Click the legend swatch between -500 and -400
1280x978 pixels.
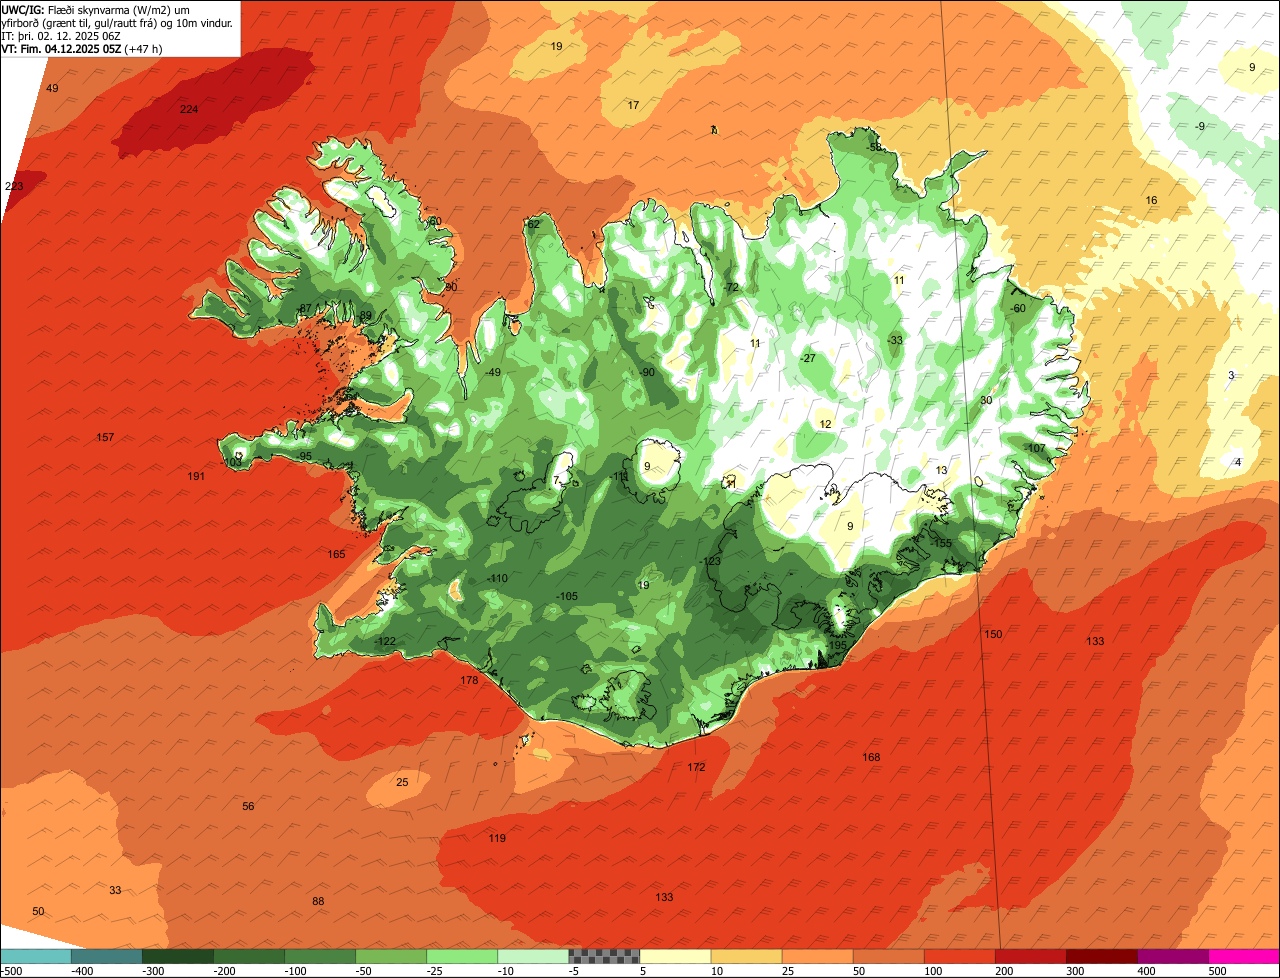36,955
